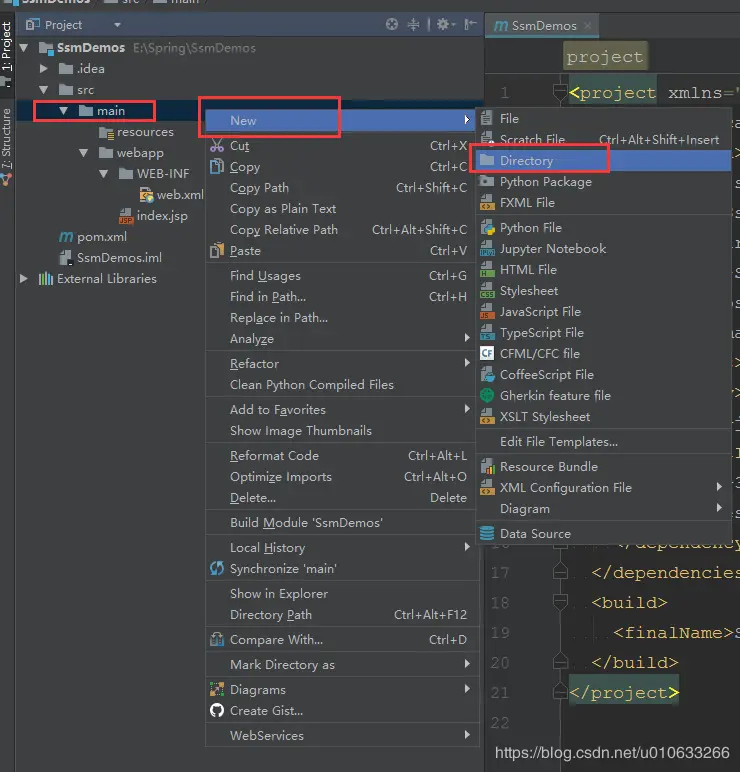Click the TypeScript File icon

pos(487,332)
